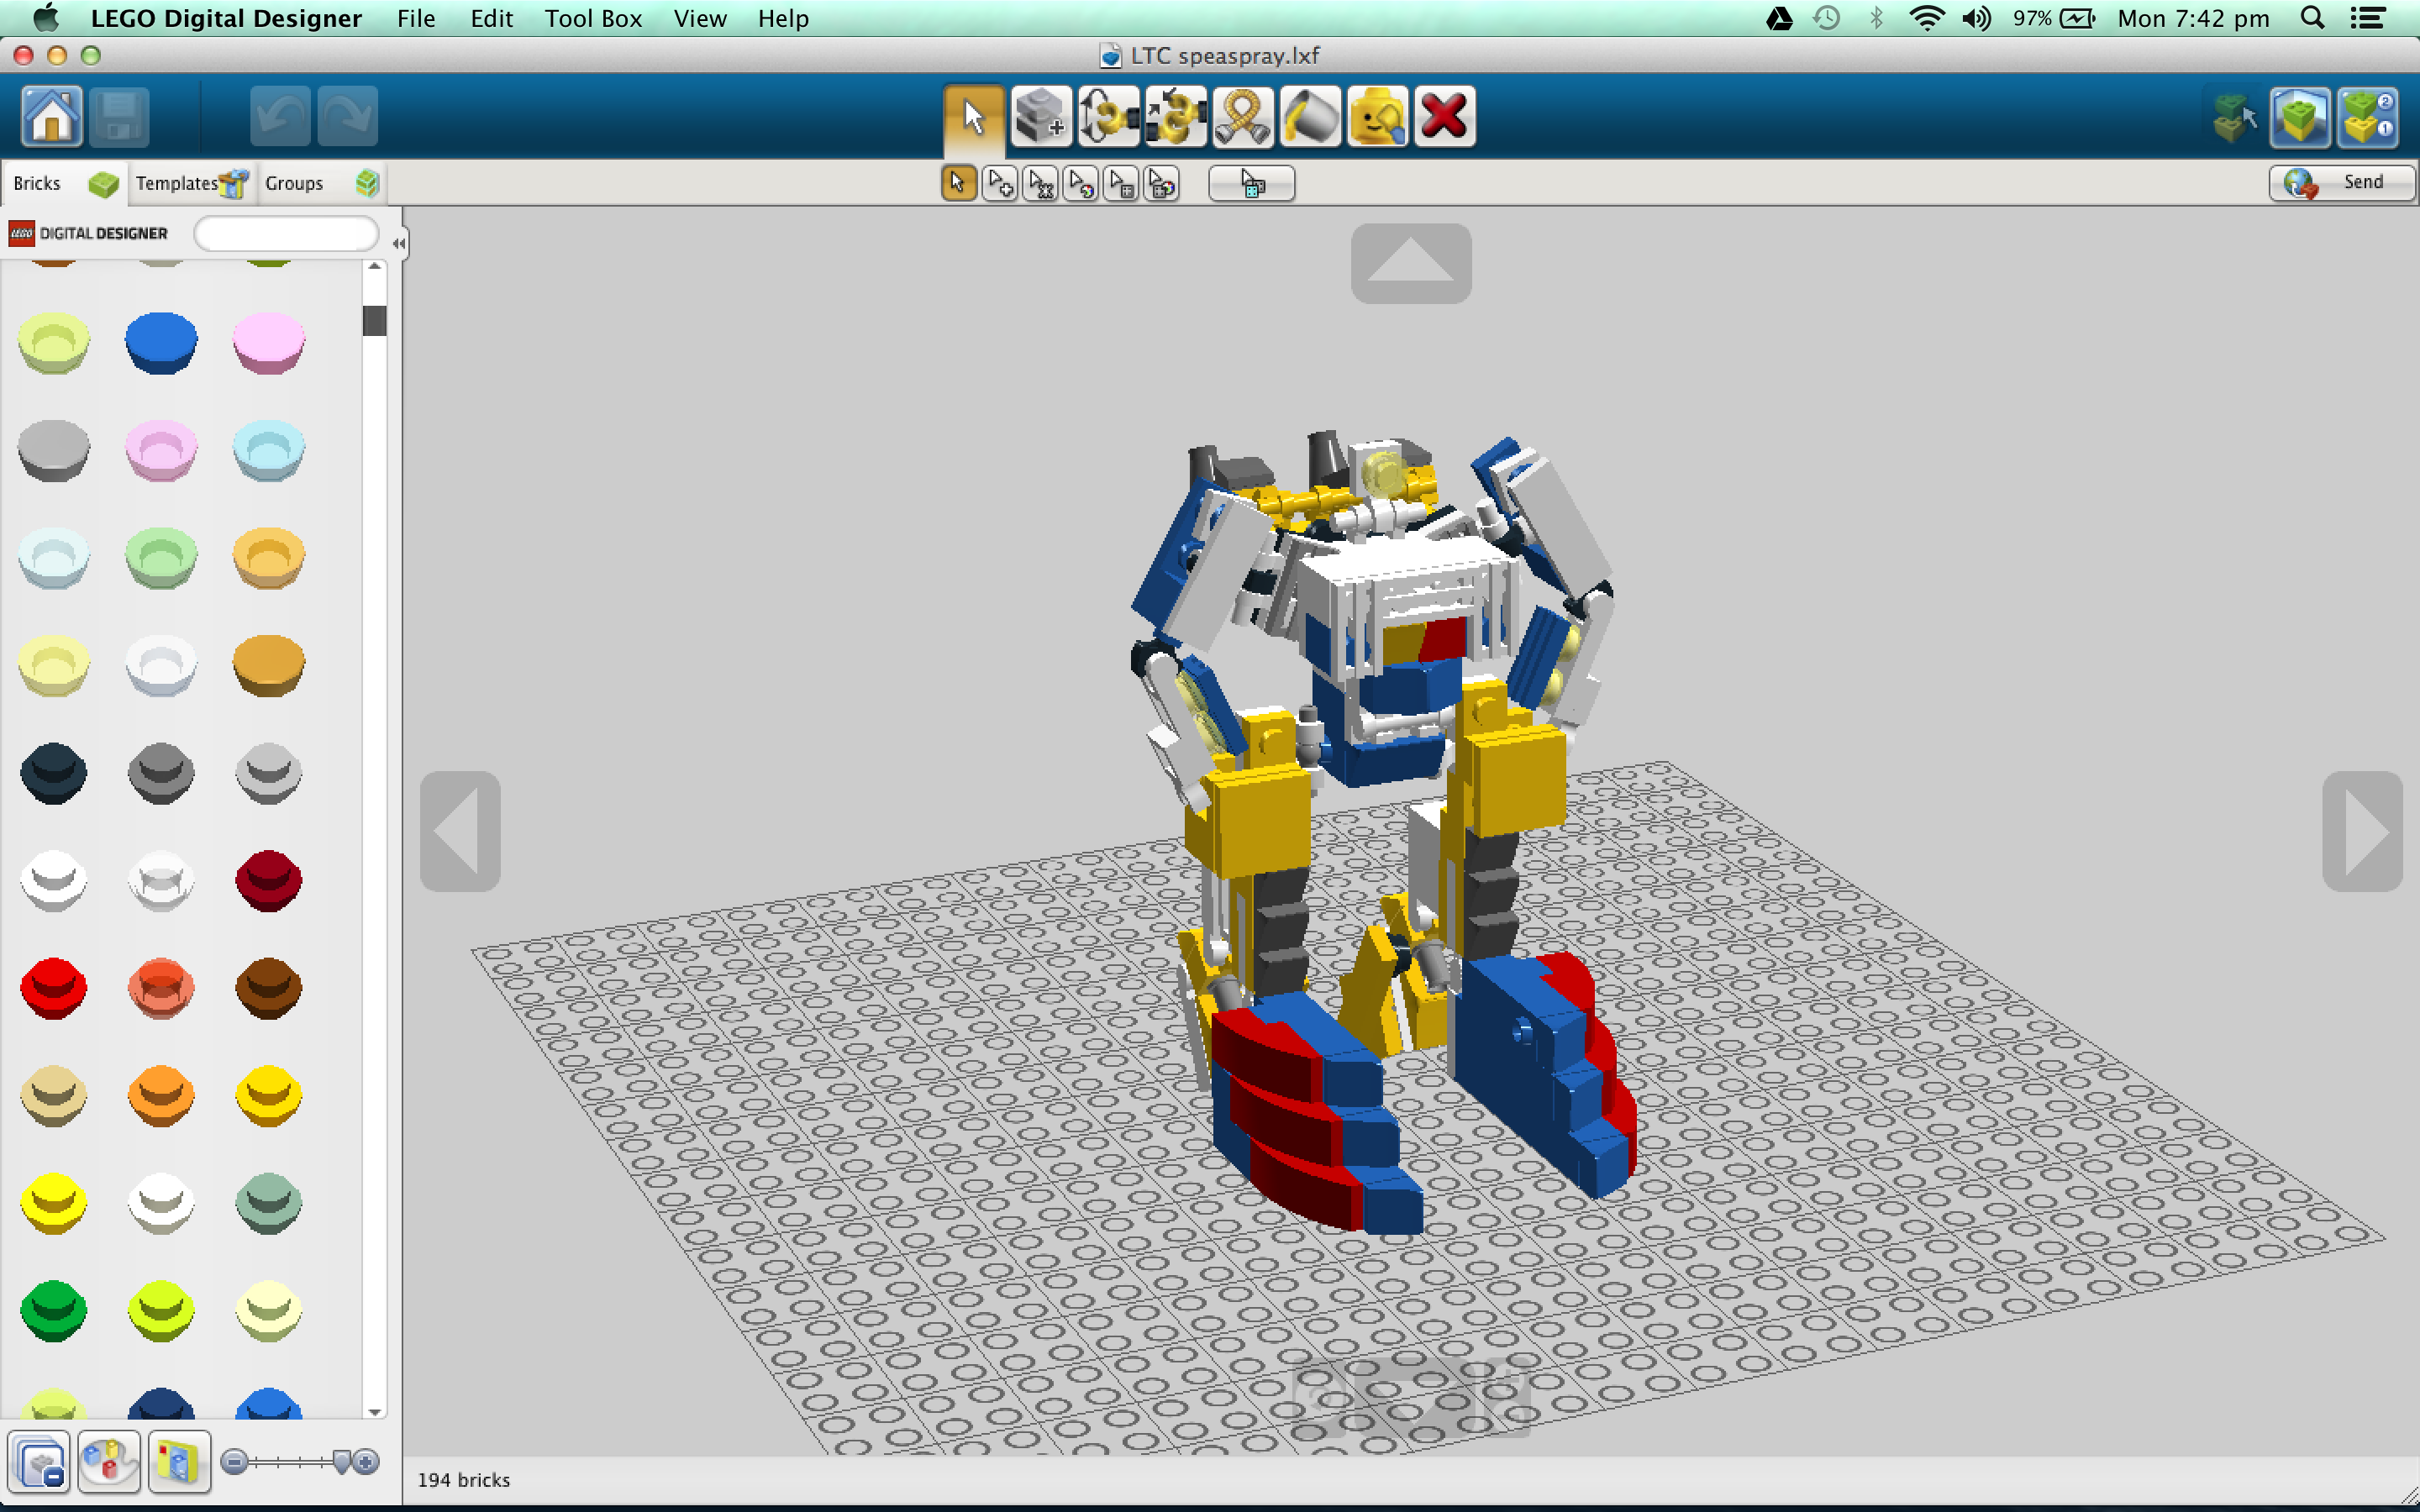This screenshot has height=1512, width=2420.
Task: Select the Clone brick tool
Action: click(x=1040, y=115)
